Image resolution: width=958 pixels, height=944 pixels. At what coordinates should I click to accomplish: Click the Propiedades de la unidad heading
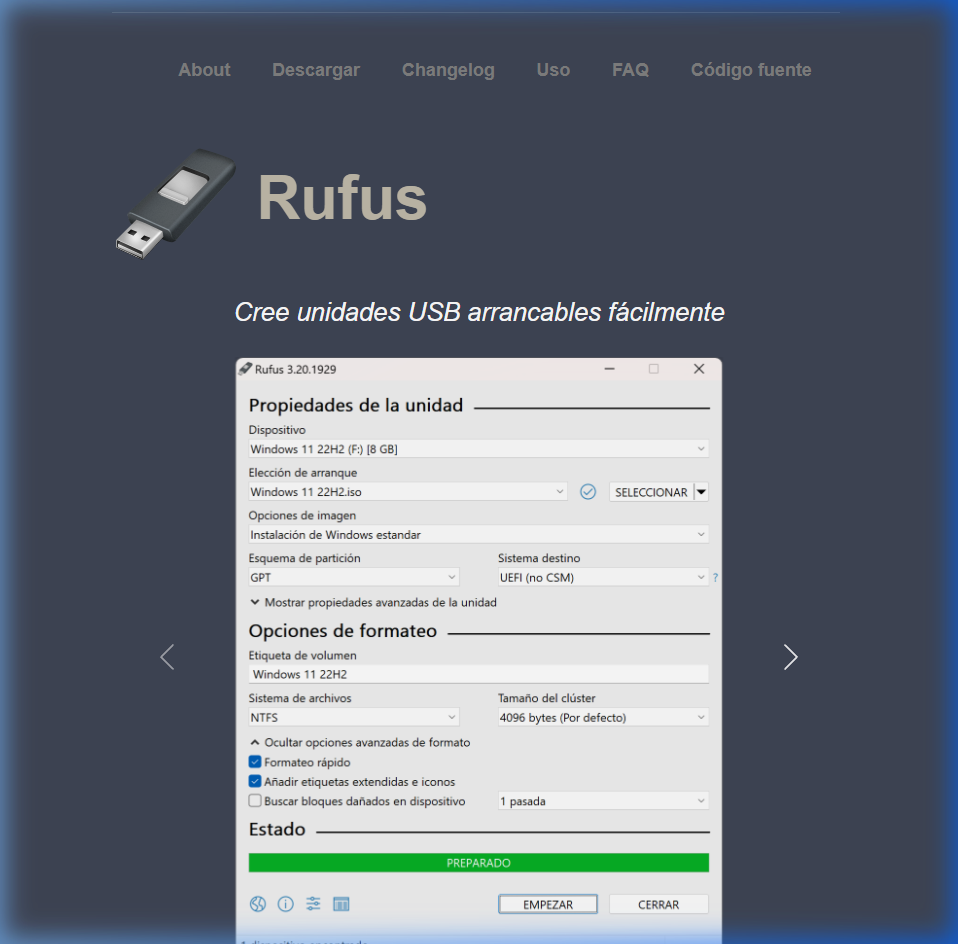(356, 405)
